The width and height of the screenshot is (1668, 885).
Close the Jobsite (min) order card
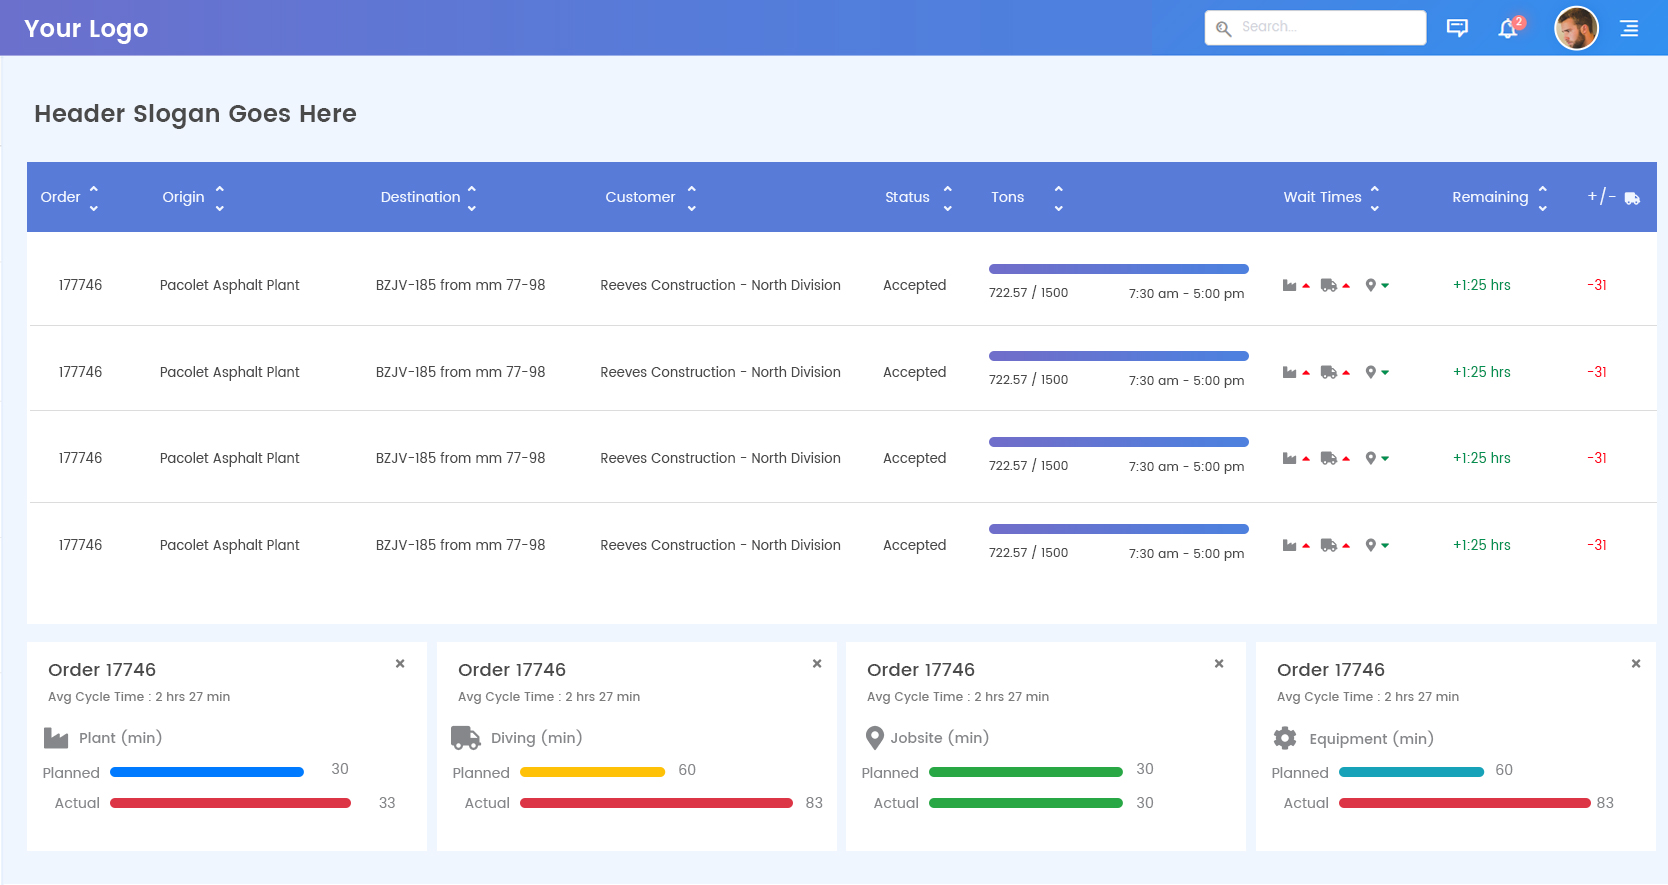point(1219,664)
